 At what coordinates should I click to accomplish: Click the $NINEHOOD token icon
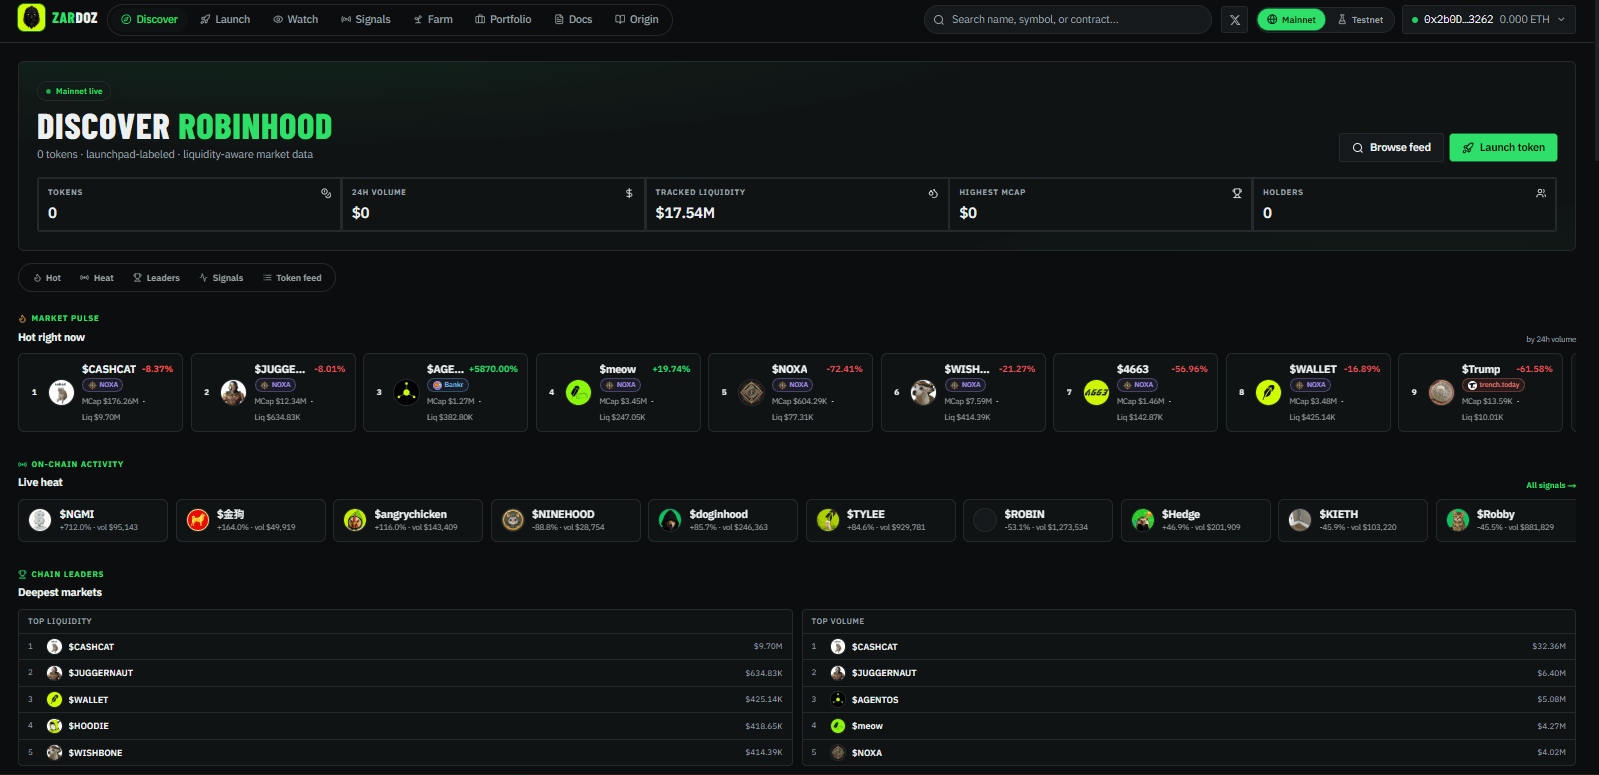coord(513,520)
